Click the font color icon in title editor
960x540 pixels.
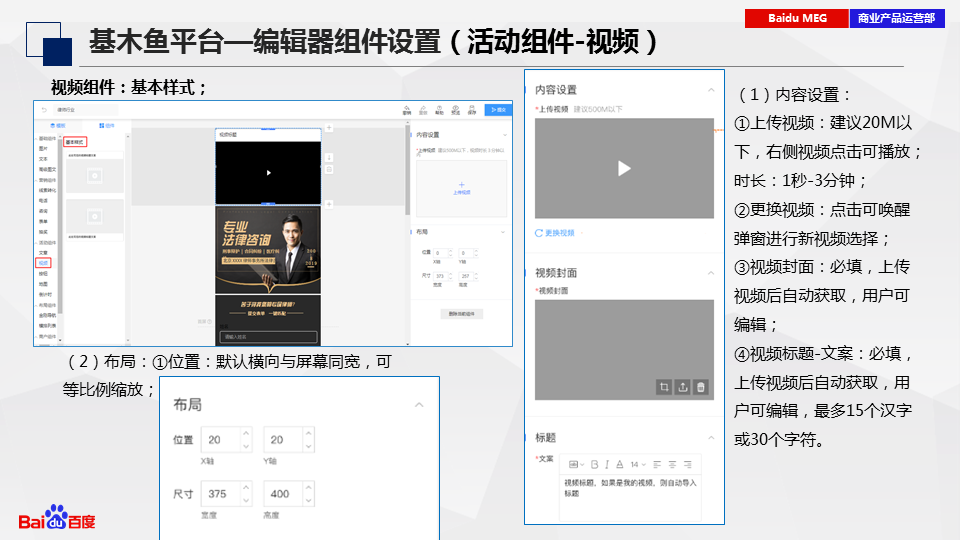(620, 465)
